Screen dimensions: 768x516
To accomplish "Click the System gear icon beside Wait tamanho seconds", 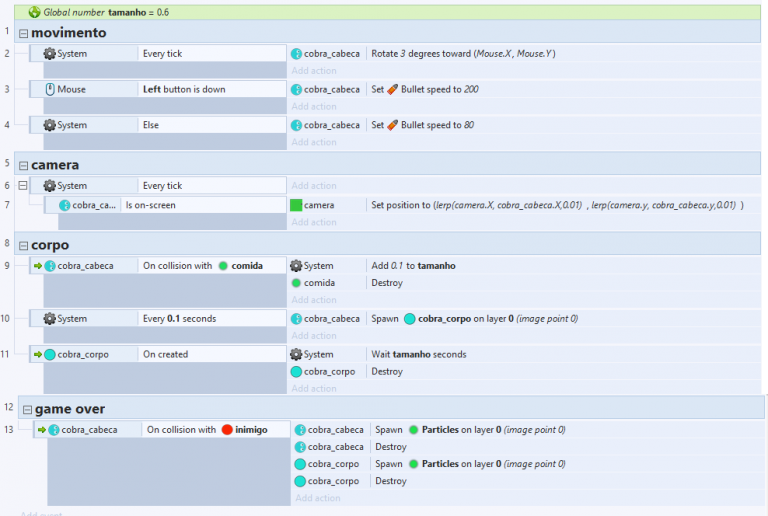I will pos(296,354).
